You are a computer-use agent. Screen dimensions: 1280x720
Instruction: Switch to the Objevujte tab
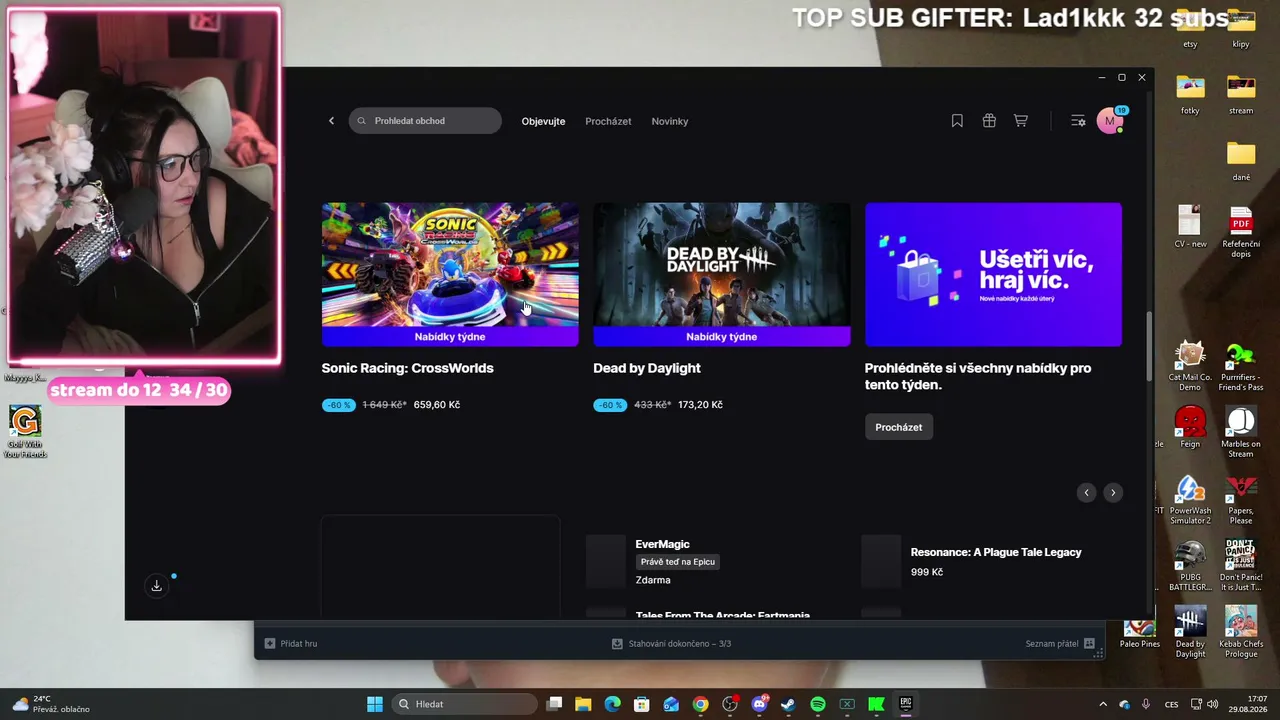click(543, 121)
